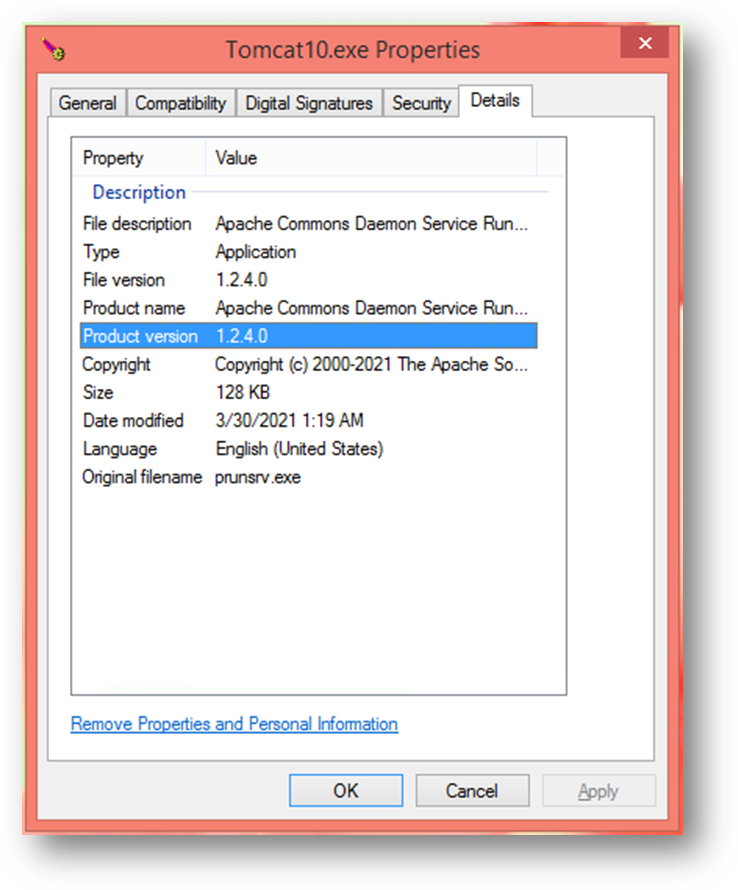738x890 pixels.
Task: Close the Tomcat10.exe Properties dialog
Action: [x=644, y=43]
